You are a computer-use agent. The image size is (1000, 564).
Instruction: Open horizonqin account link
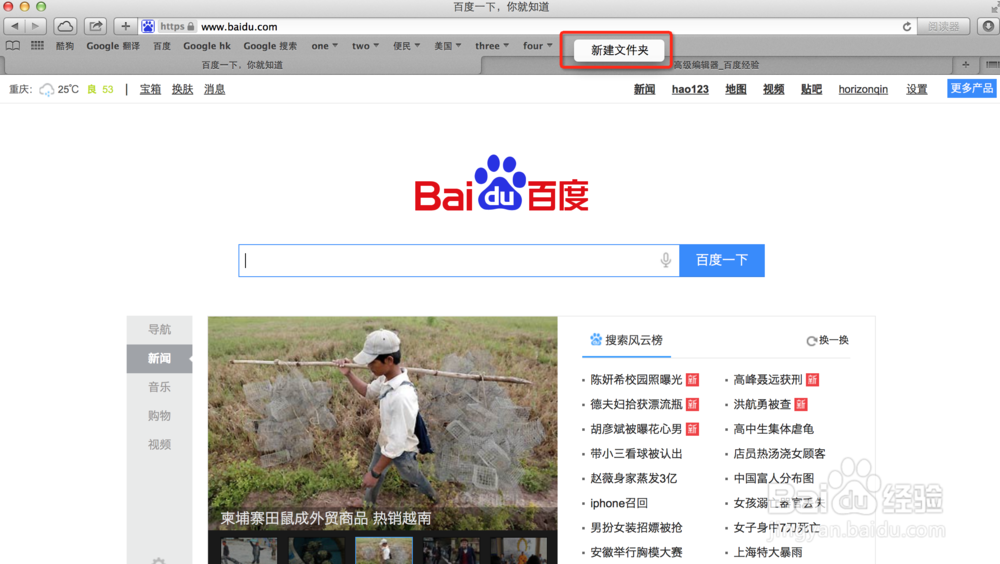(x=863, y=89)
